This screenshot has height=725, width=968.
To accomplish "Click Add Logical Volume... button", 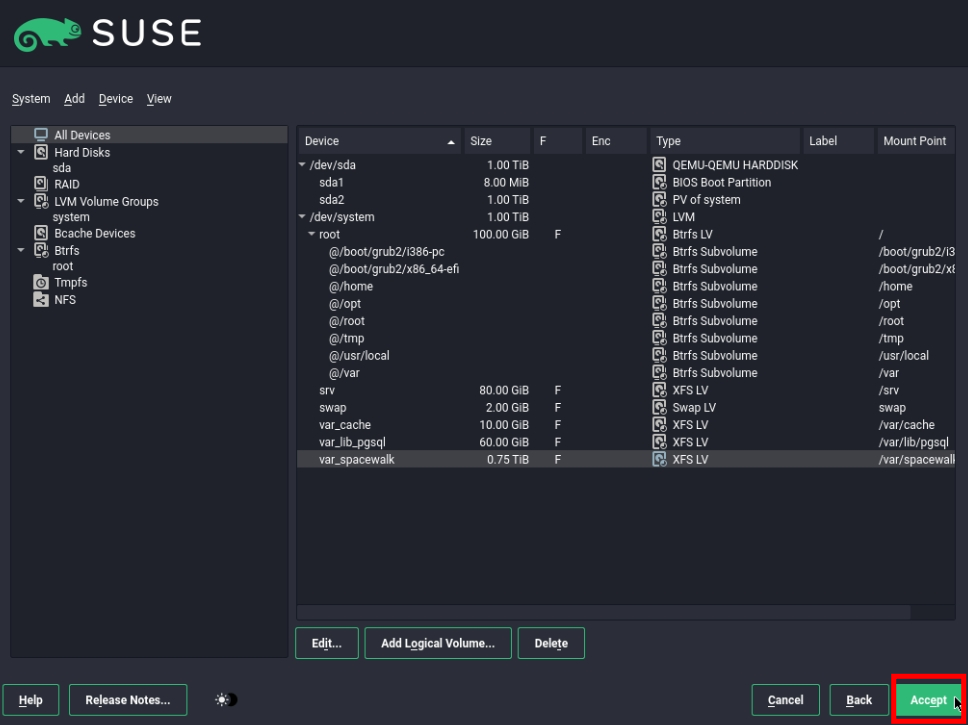I will (x=438, y=643).
